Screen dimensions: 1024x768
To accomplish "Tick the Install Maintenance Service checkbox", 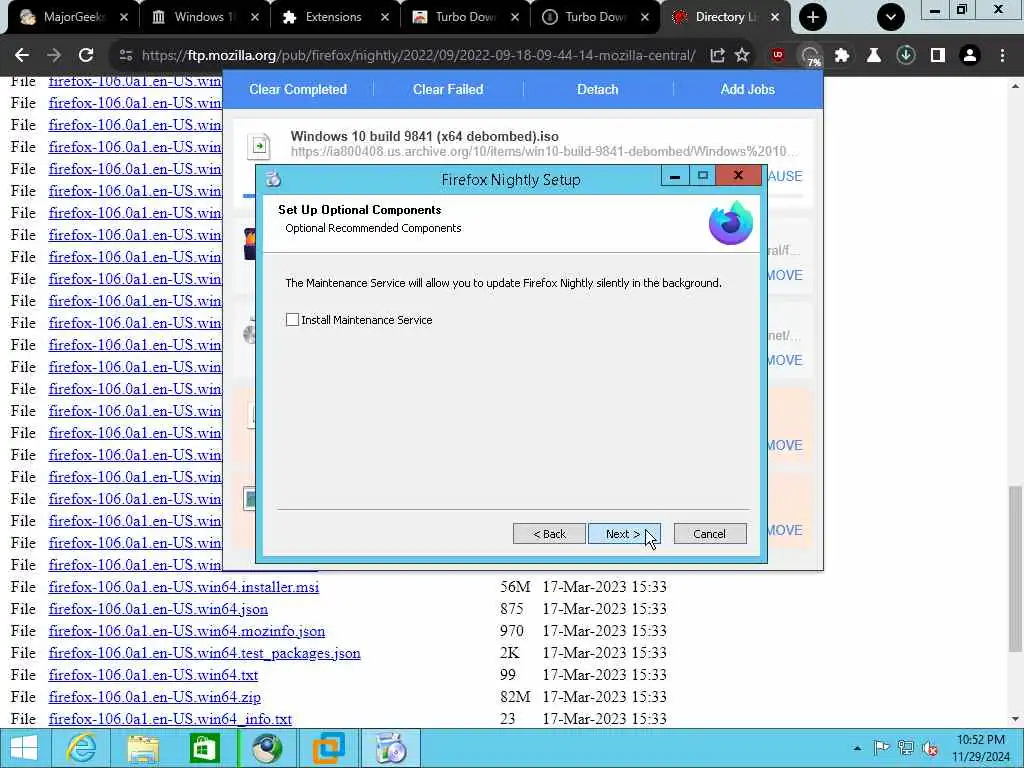I will point(292,320).
